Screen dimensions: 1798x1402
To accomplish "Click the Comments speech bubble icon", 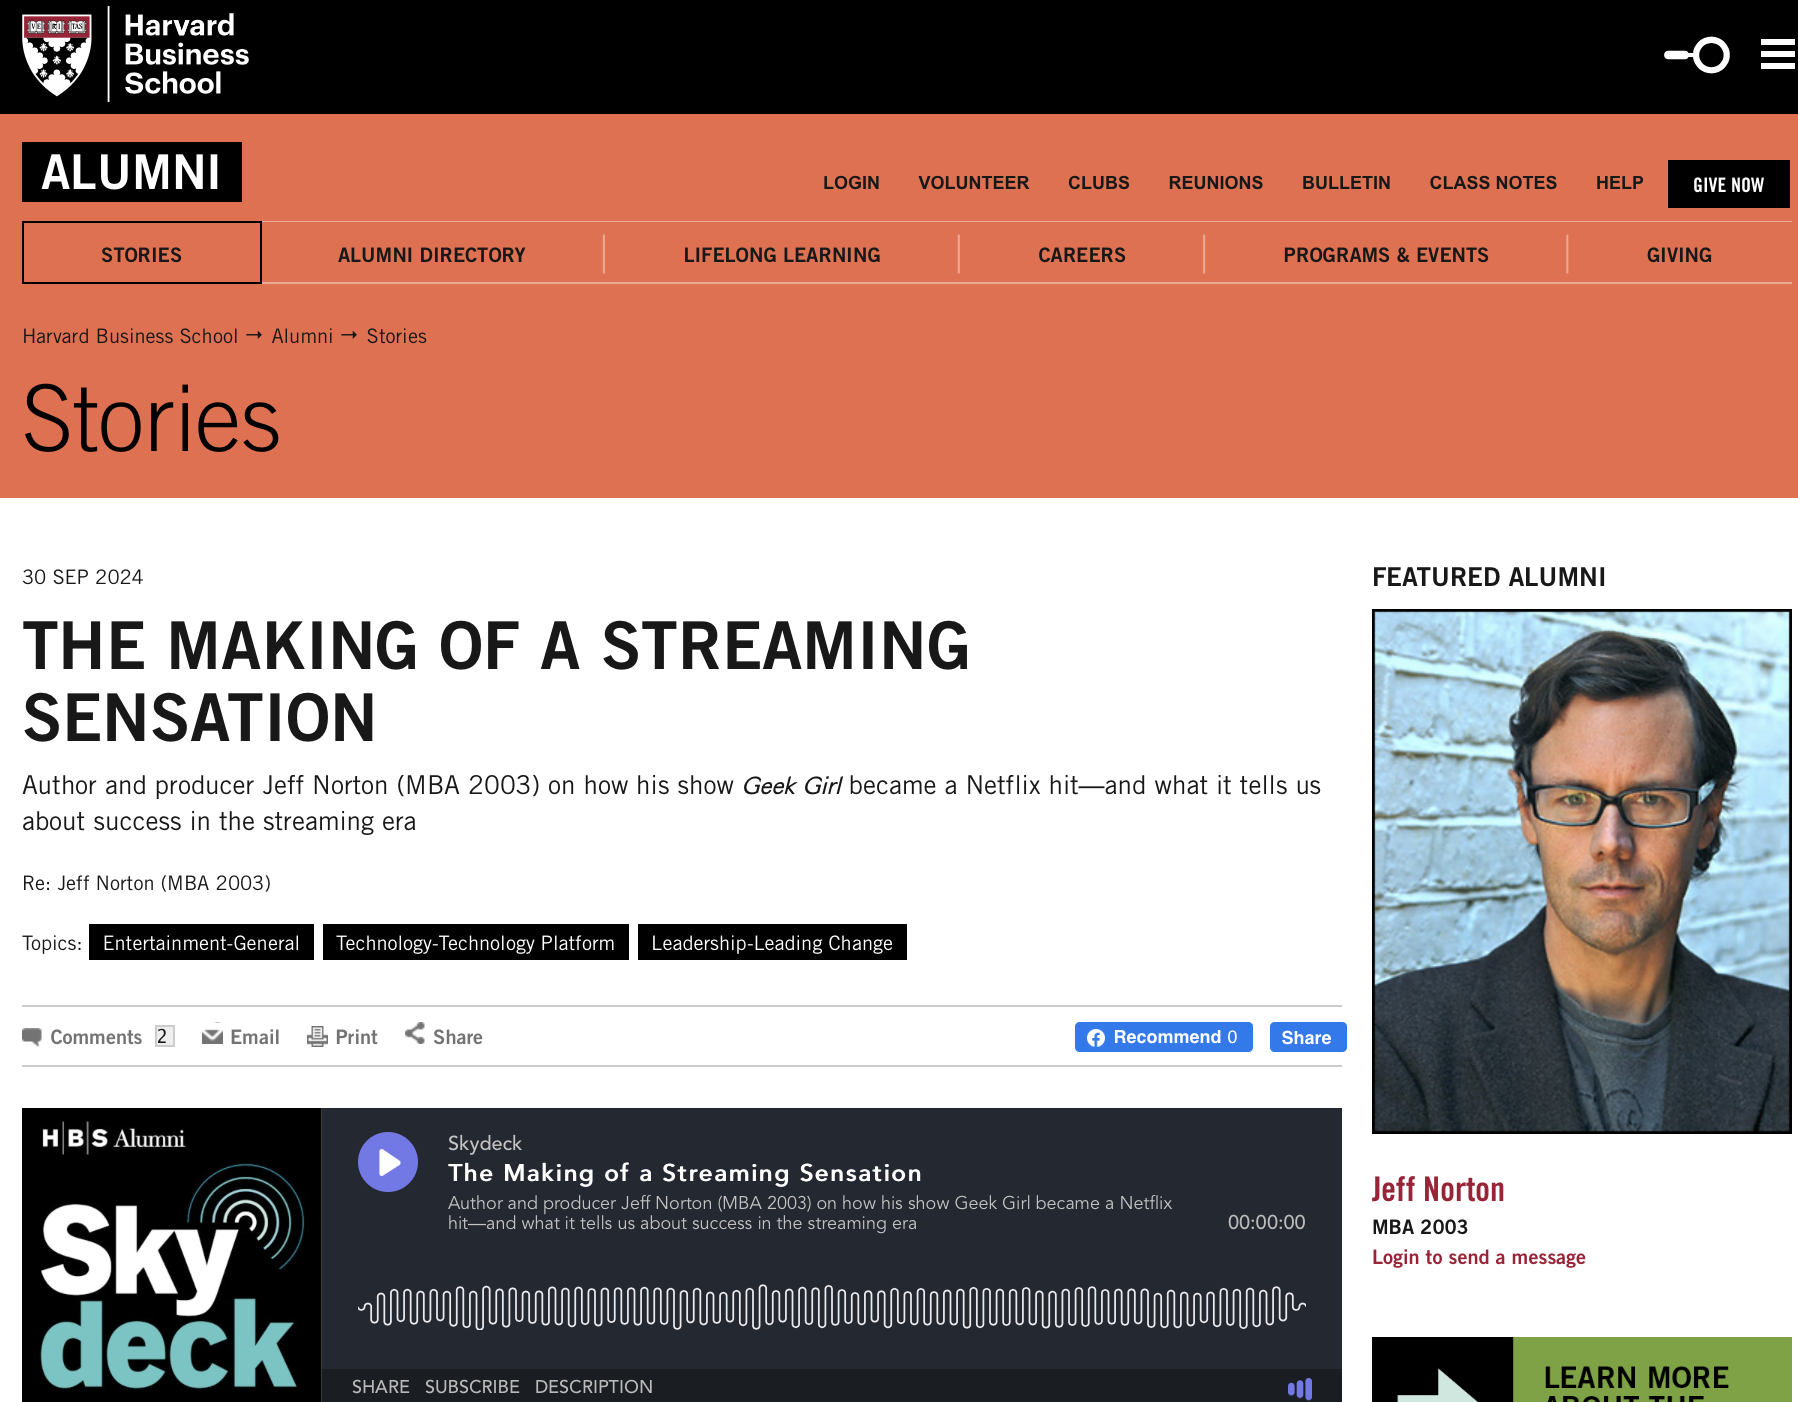I will (32, 1037).
